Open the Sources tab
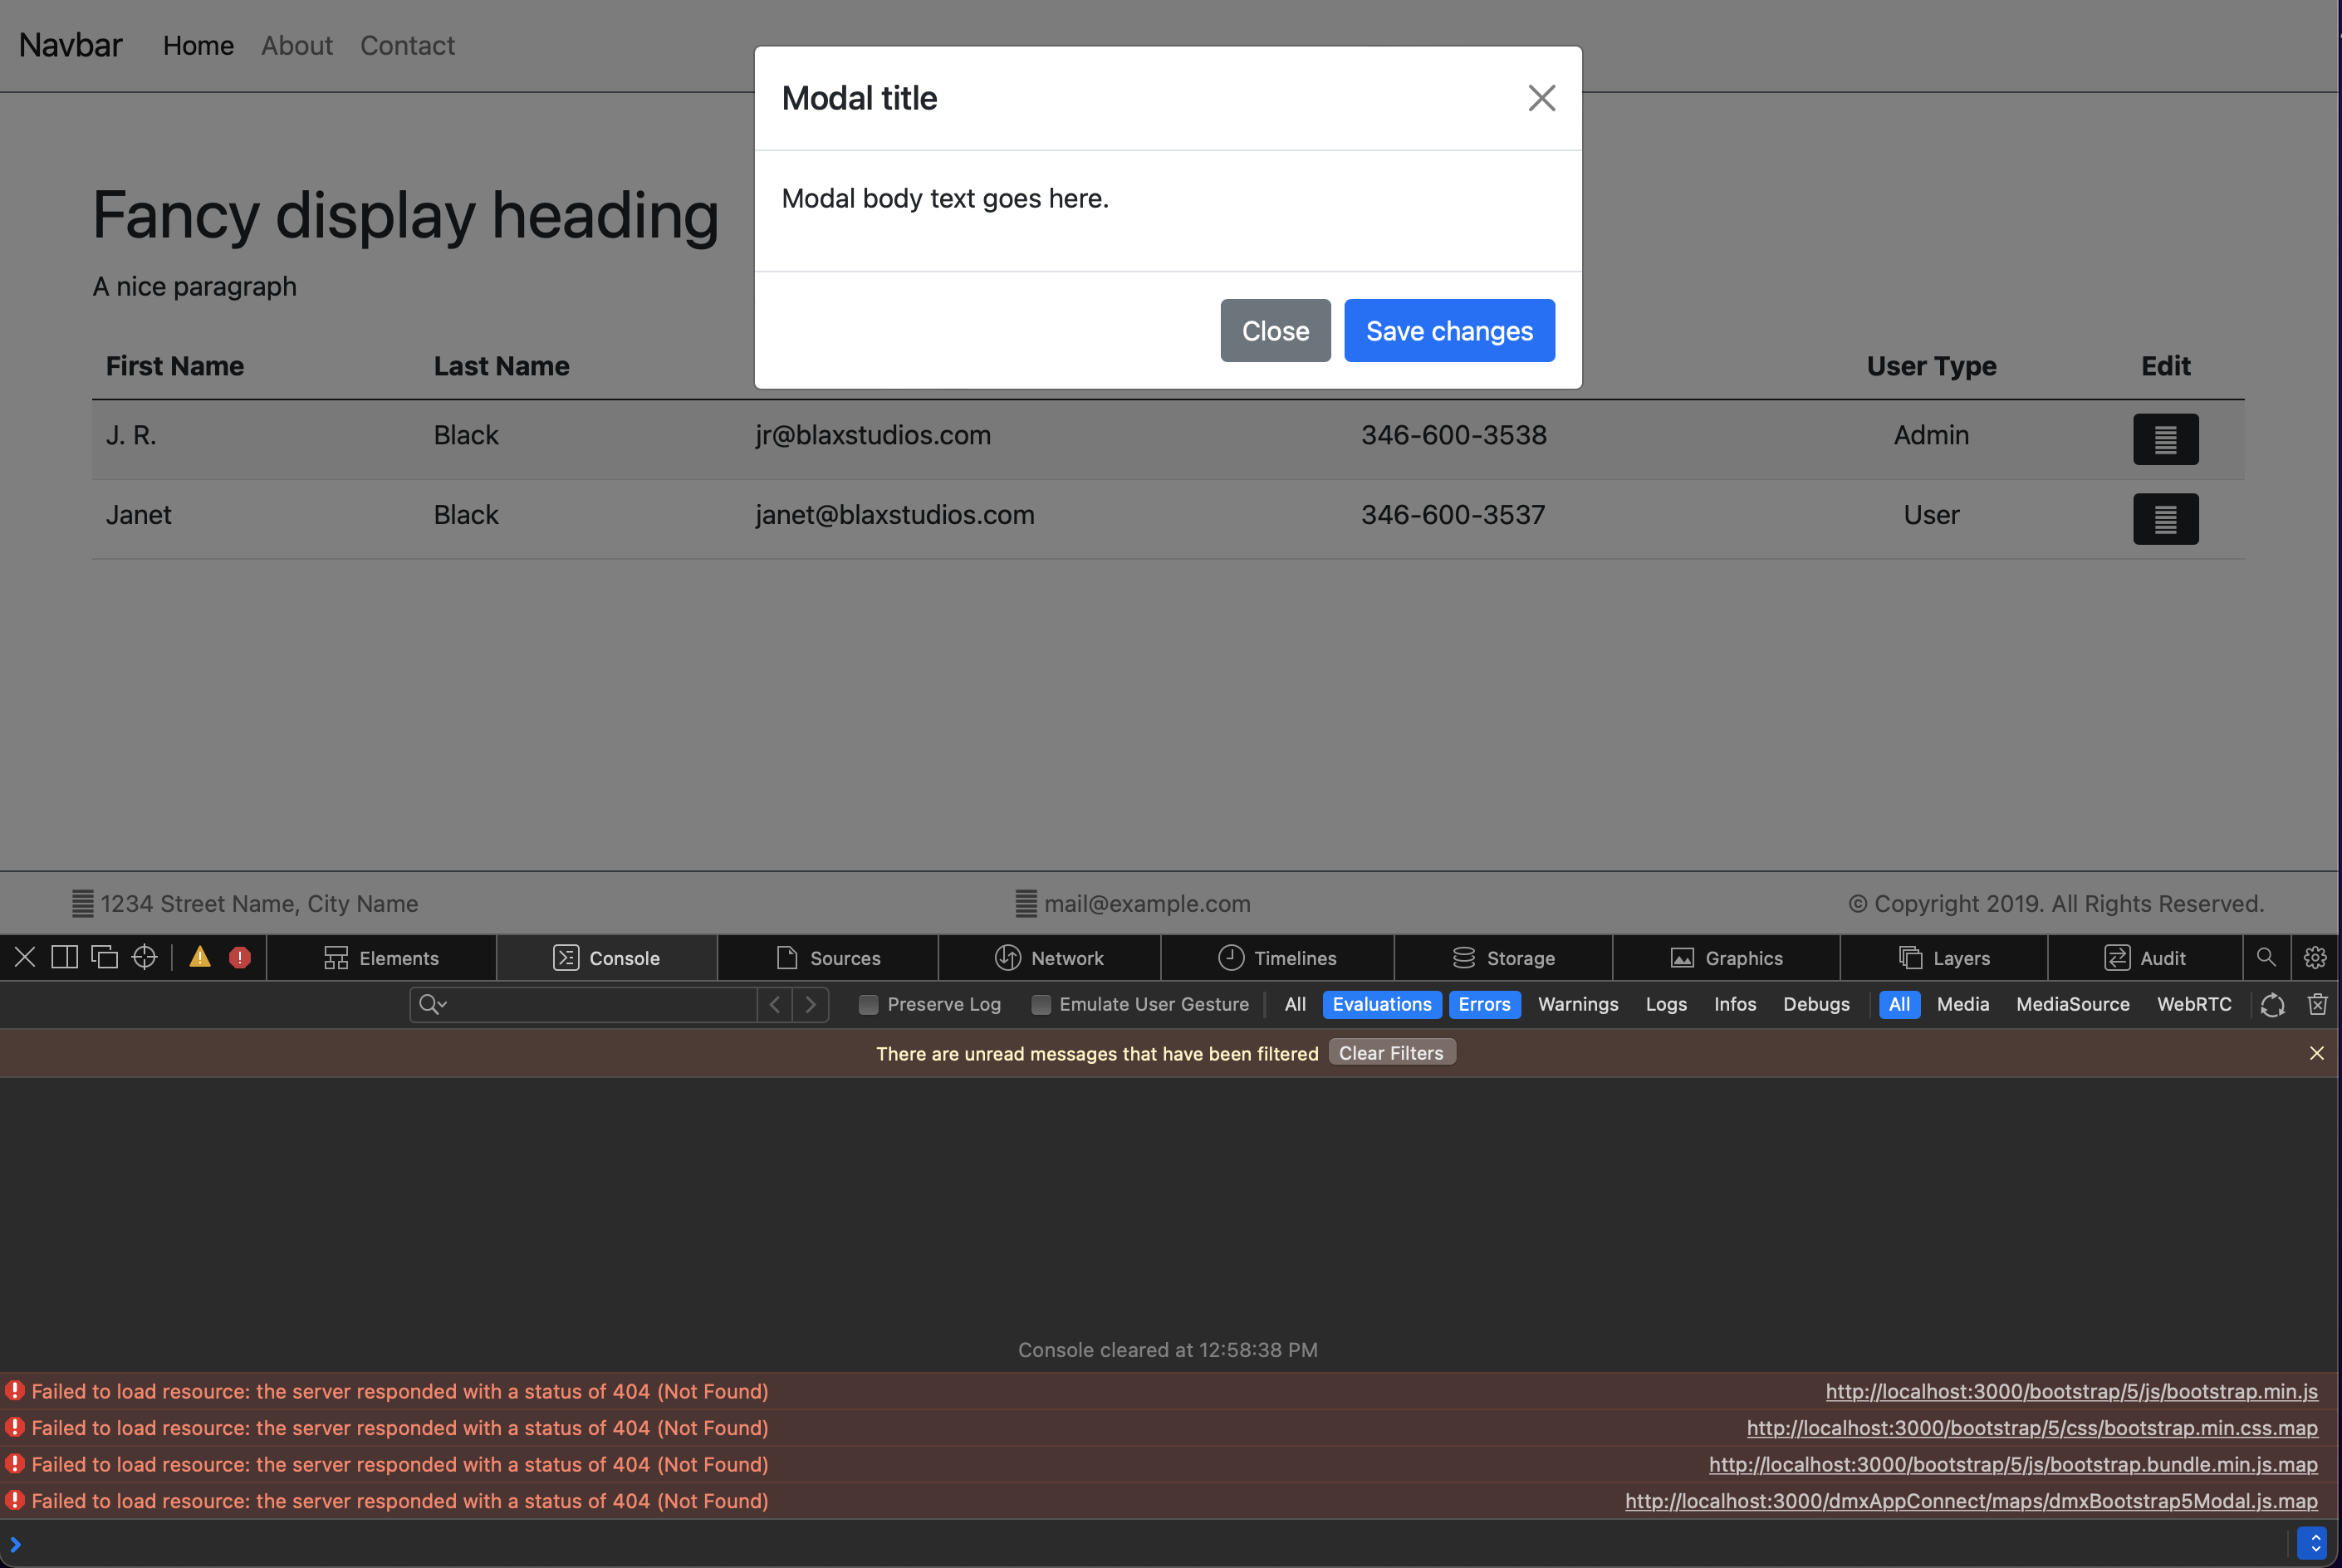This screenshot has width=2342, height=1568. pos(828,957)
